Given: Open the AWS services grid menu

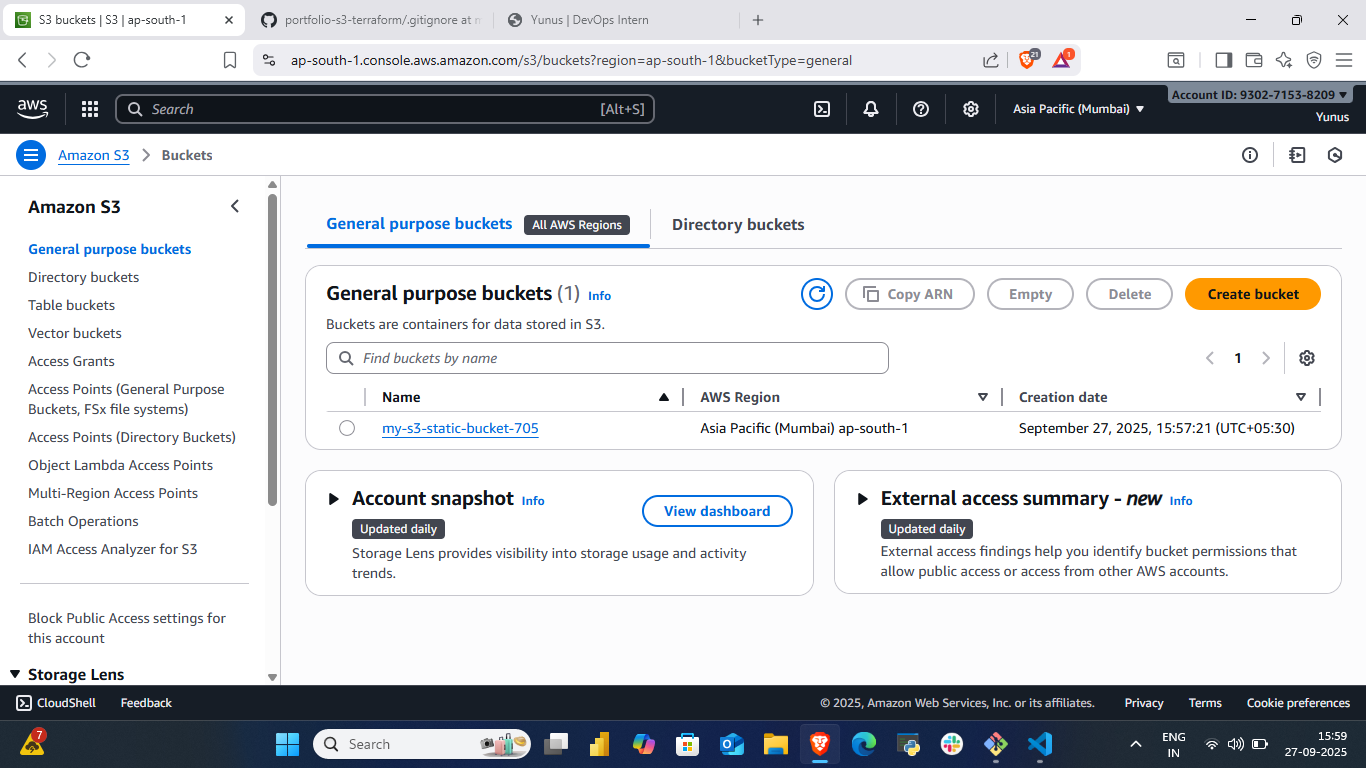Looking at the screenshot, I should (x=90, y=109).
